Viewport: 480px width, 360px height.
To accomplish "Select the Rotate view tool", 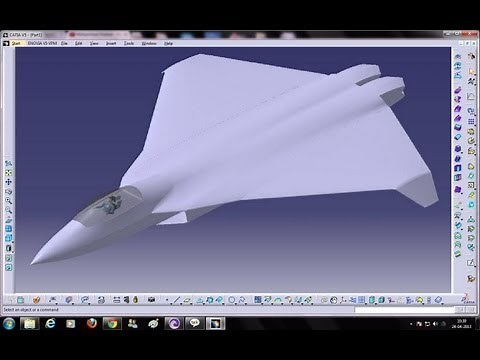I will point(9,192).
